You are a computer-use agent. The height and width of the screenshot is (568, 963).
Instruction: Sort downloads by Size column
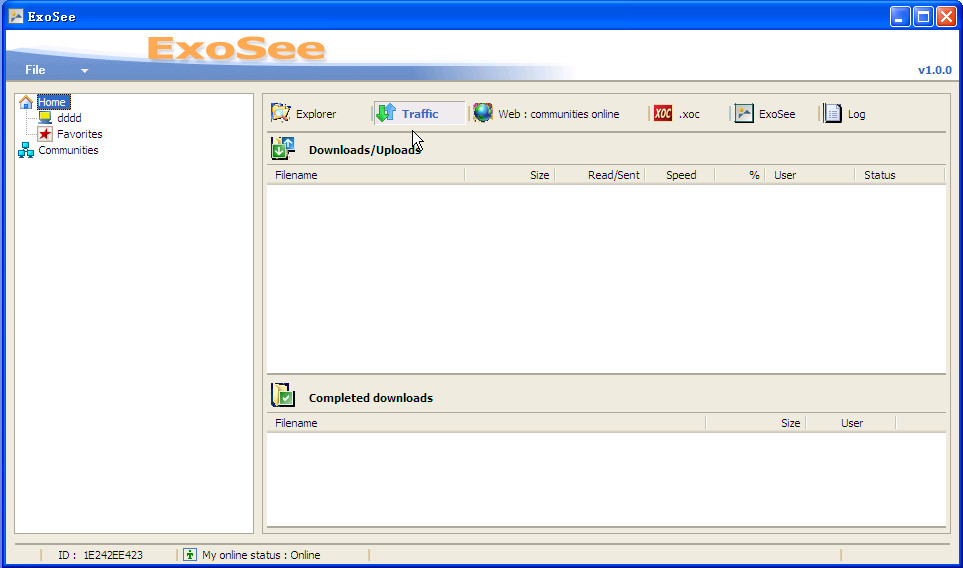coord(510,175)
